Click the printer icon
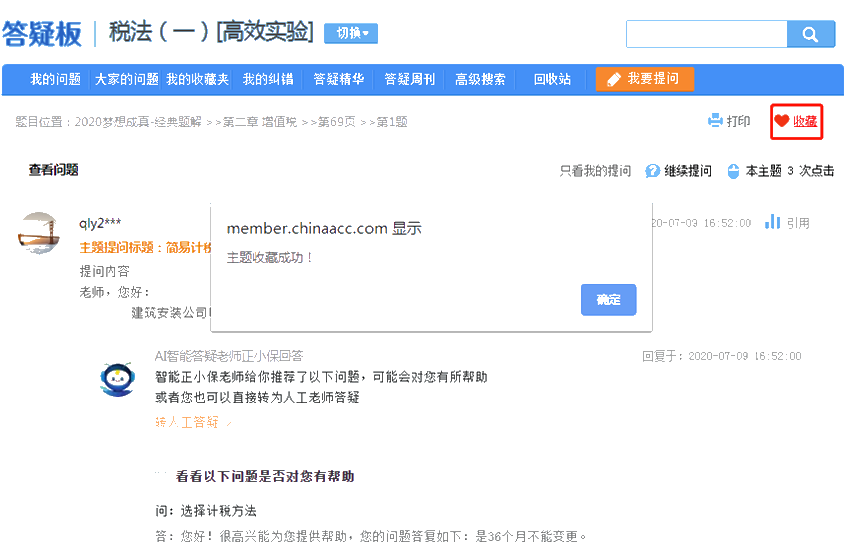This screenshot has height=550, width=845. 715,121
